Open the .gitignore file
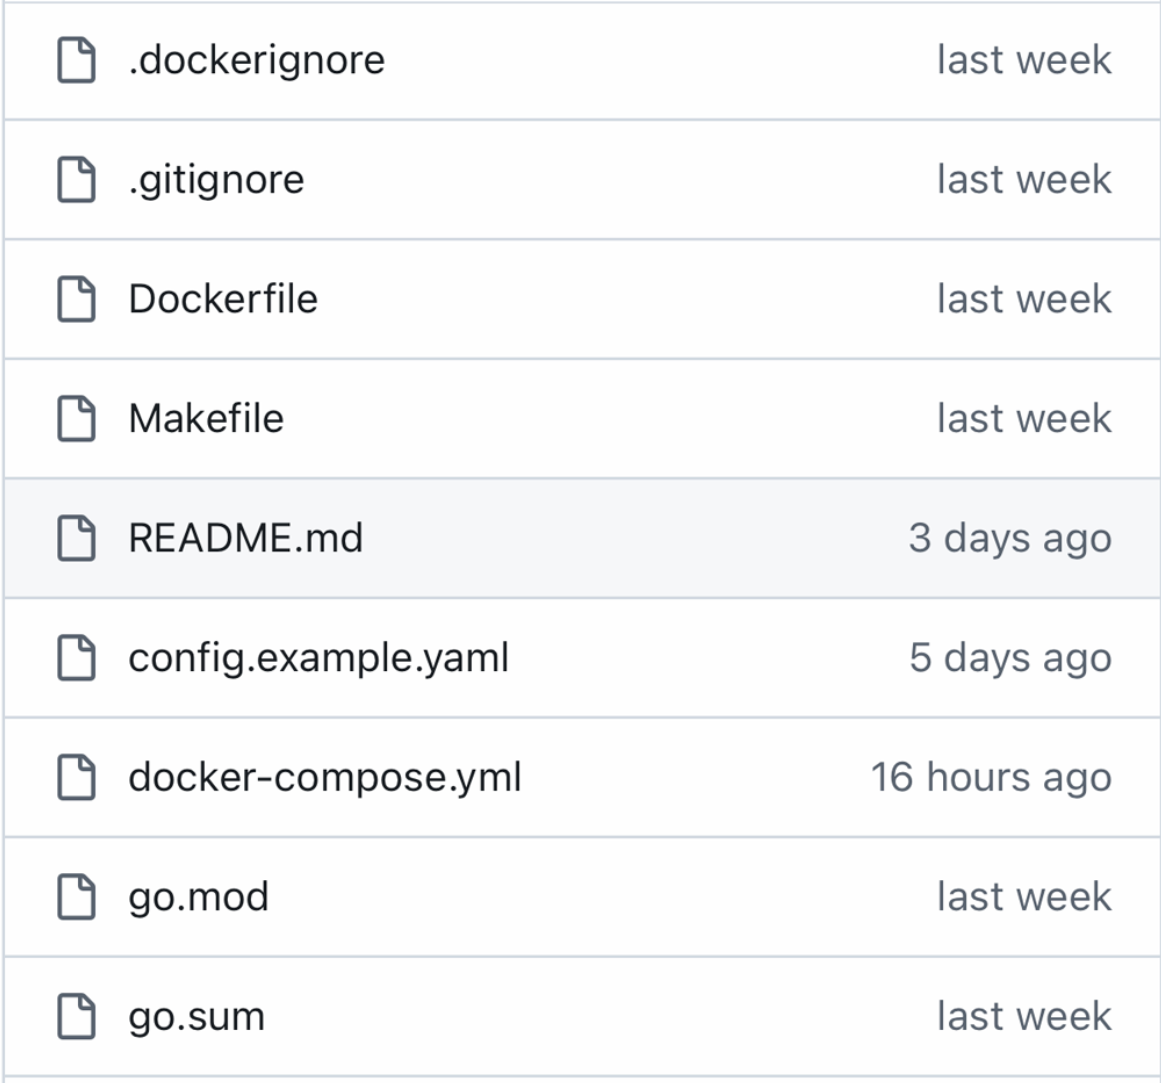Image resolution: width=1161 pixels, height=1083 pixels. click(x=216, y=181)
